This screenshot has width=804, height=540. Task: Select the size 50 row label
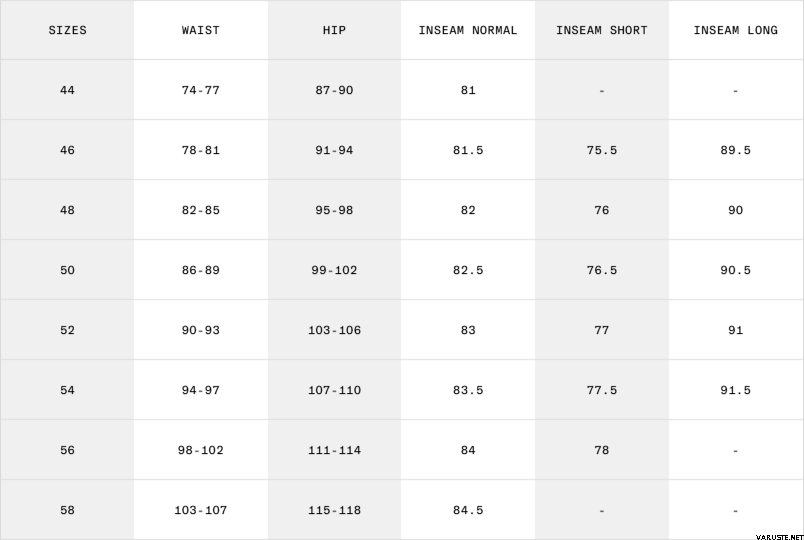coord(67,270)
